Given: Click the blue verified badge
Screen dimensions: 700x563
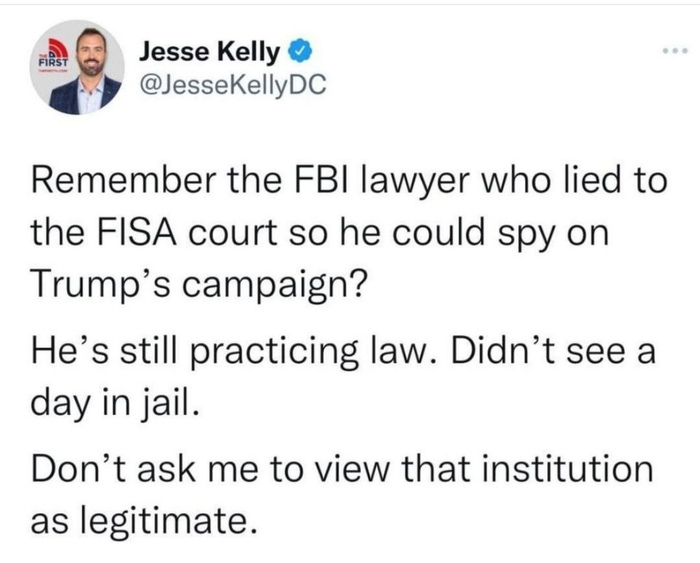Looking at the screenshot, I should point(298,49).
